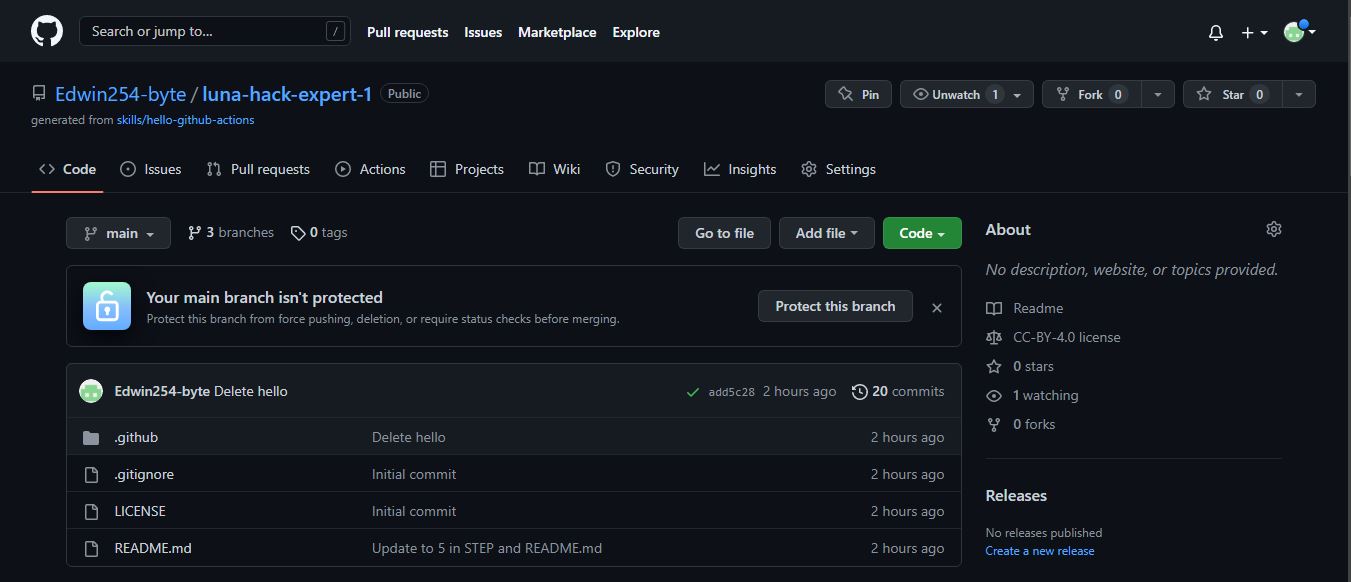
Task: Expand the Unwatch notification options arrow
Action: [1018, 94]
